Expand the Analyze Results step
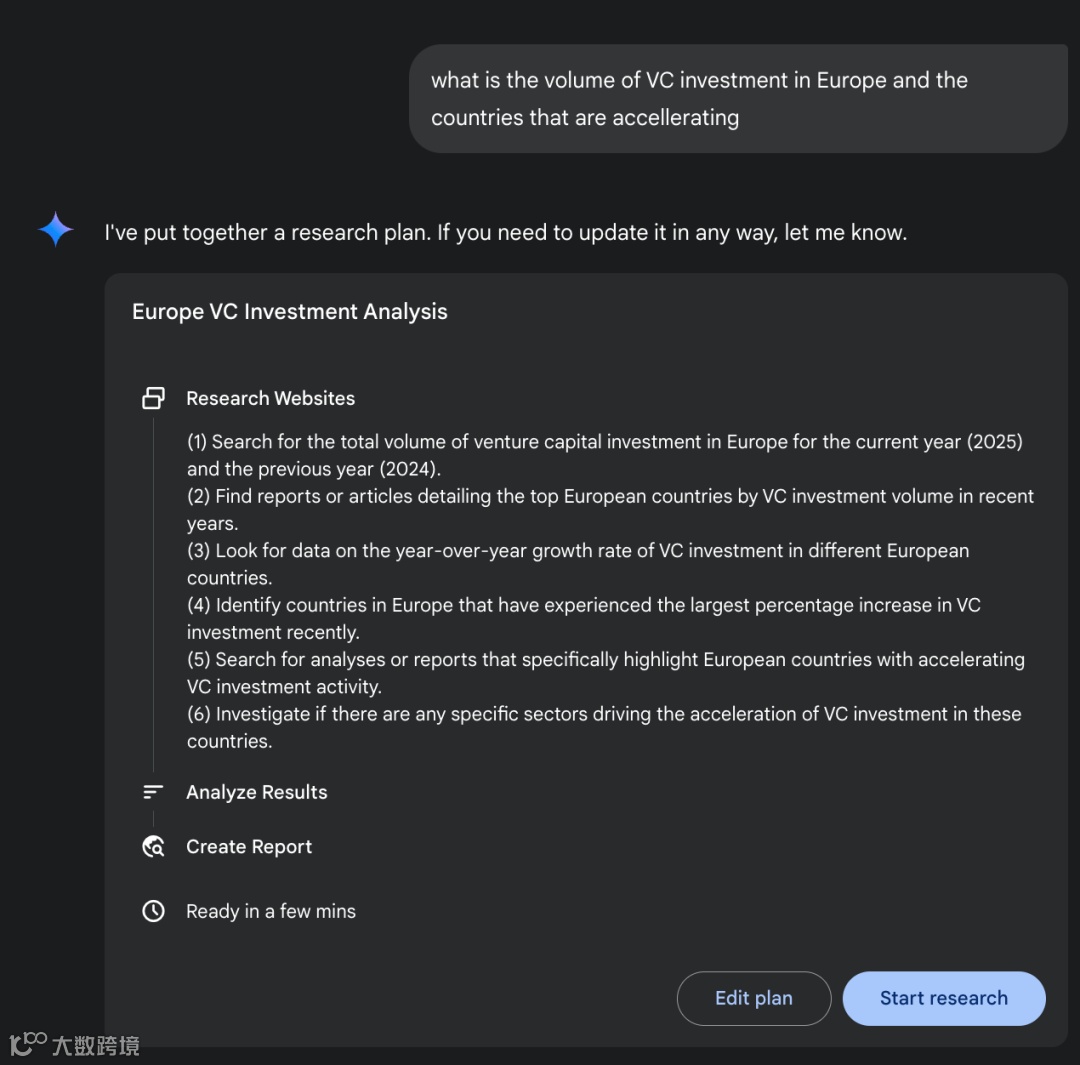1080x1065 pixels. point(257,792)
